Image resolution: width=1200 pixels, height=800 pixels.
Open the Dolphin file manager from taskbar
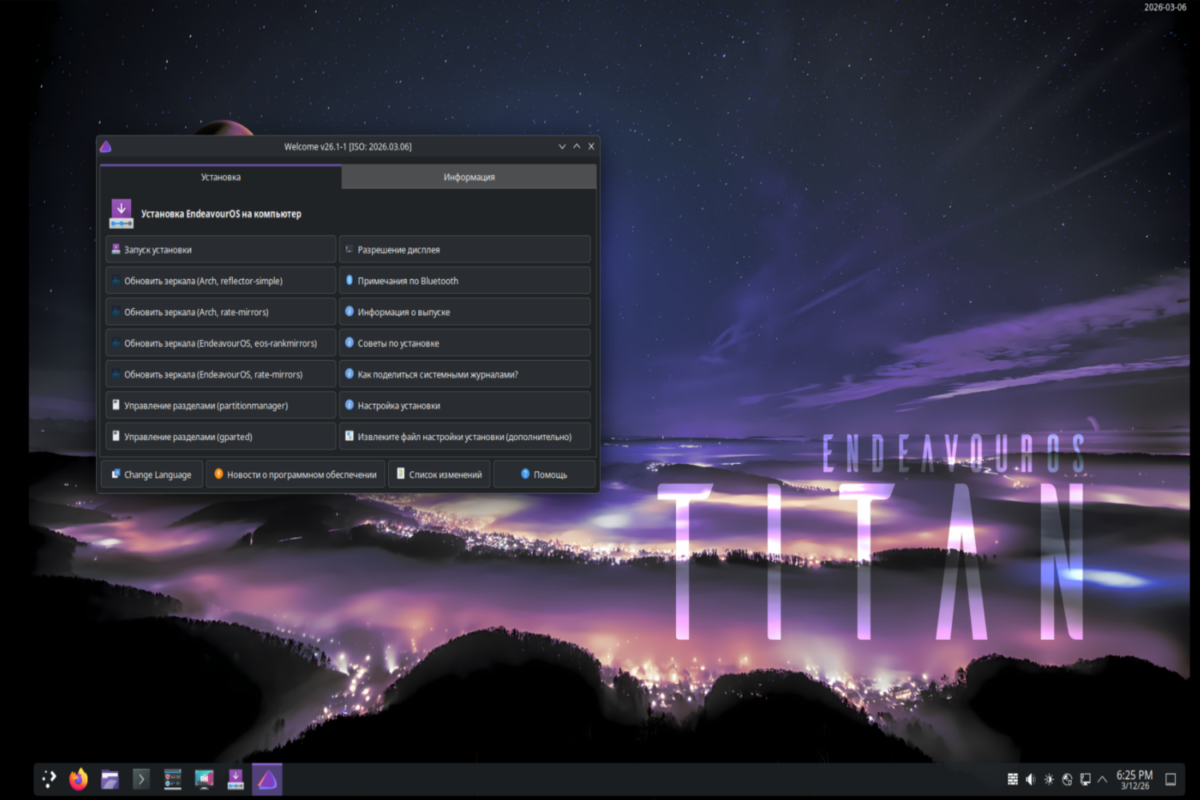pos(109,778)
